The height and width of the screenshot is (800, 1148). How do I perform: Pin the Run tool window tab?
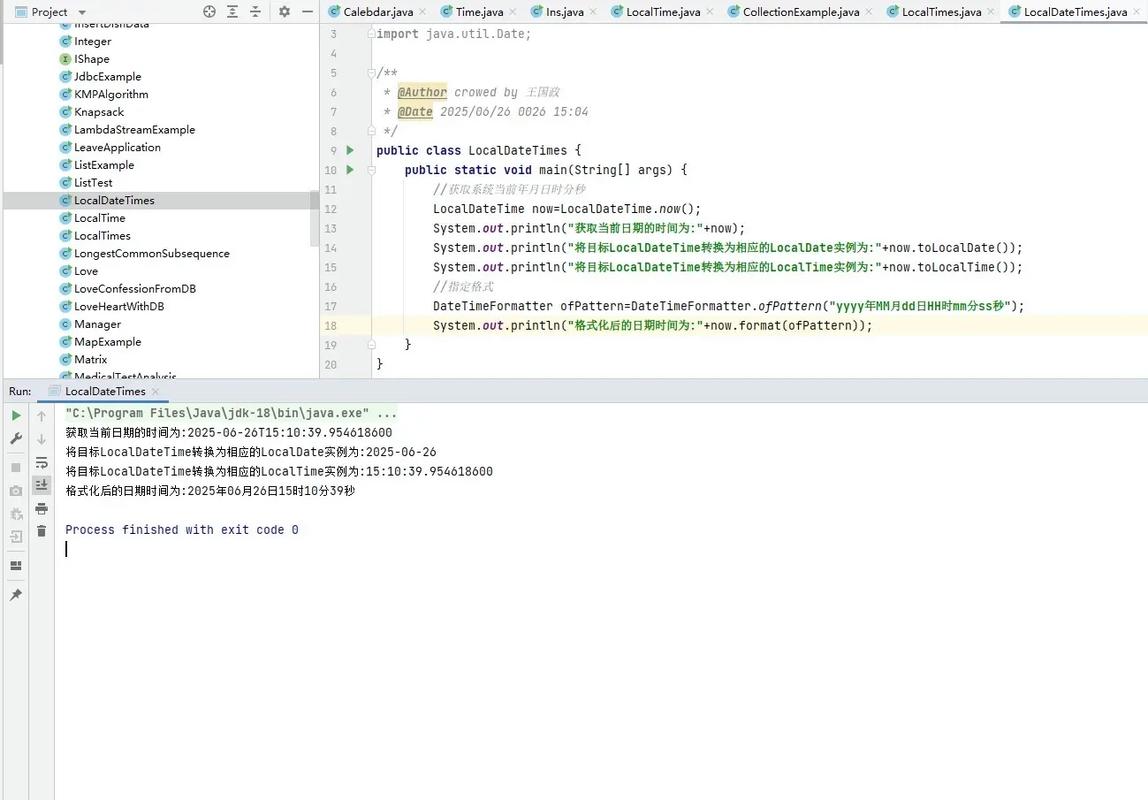[15, 594]
